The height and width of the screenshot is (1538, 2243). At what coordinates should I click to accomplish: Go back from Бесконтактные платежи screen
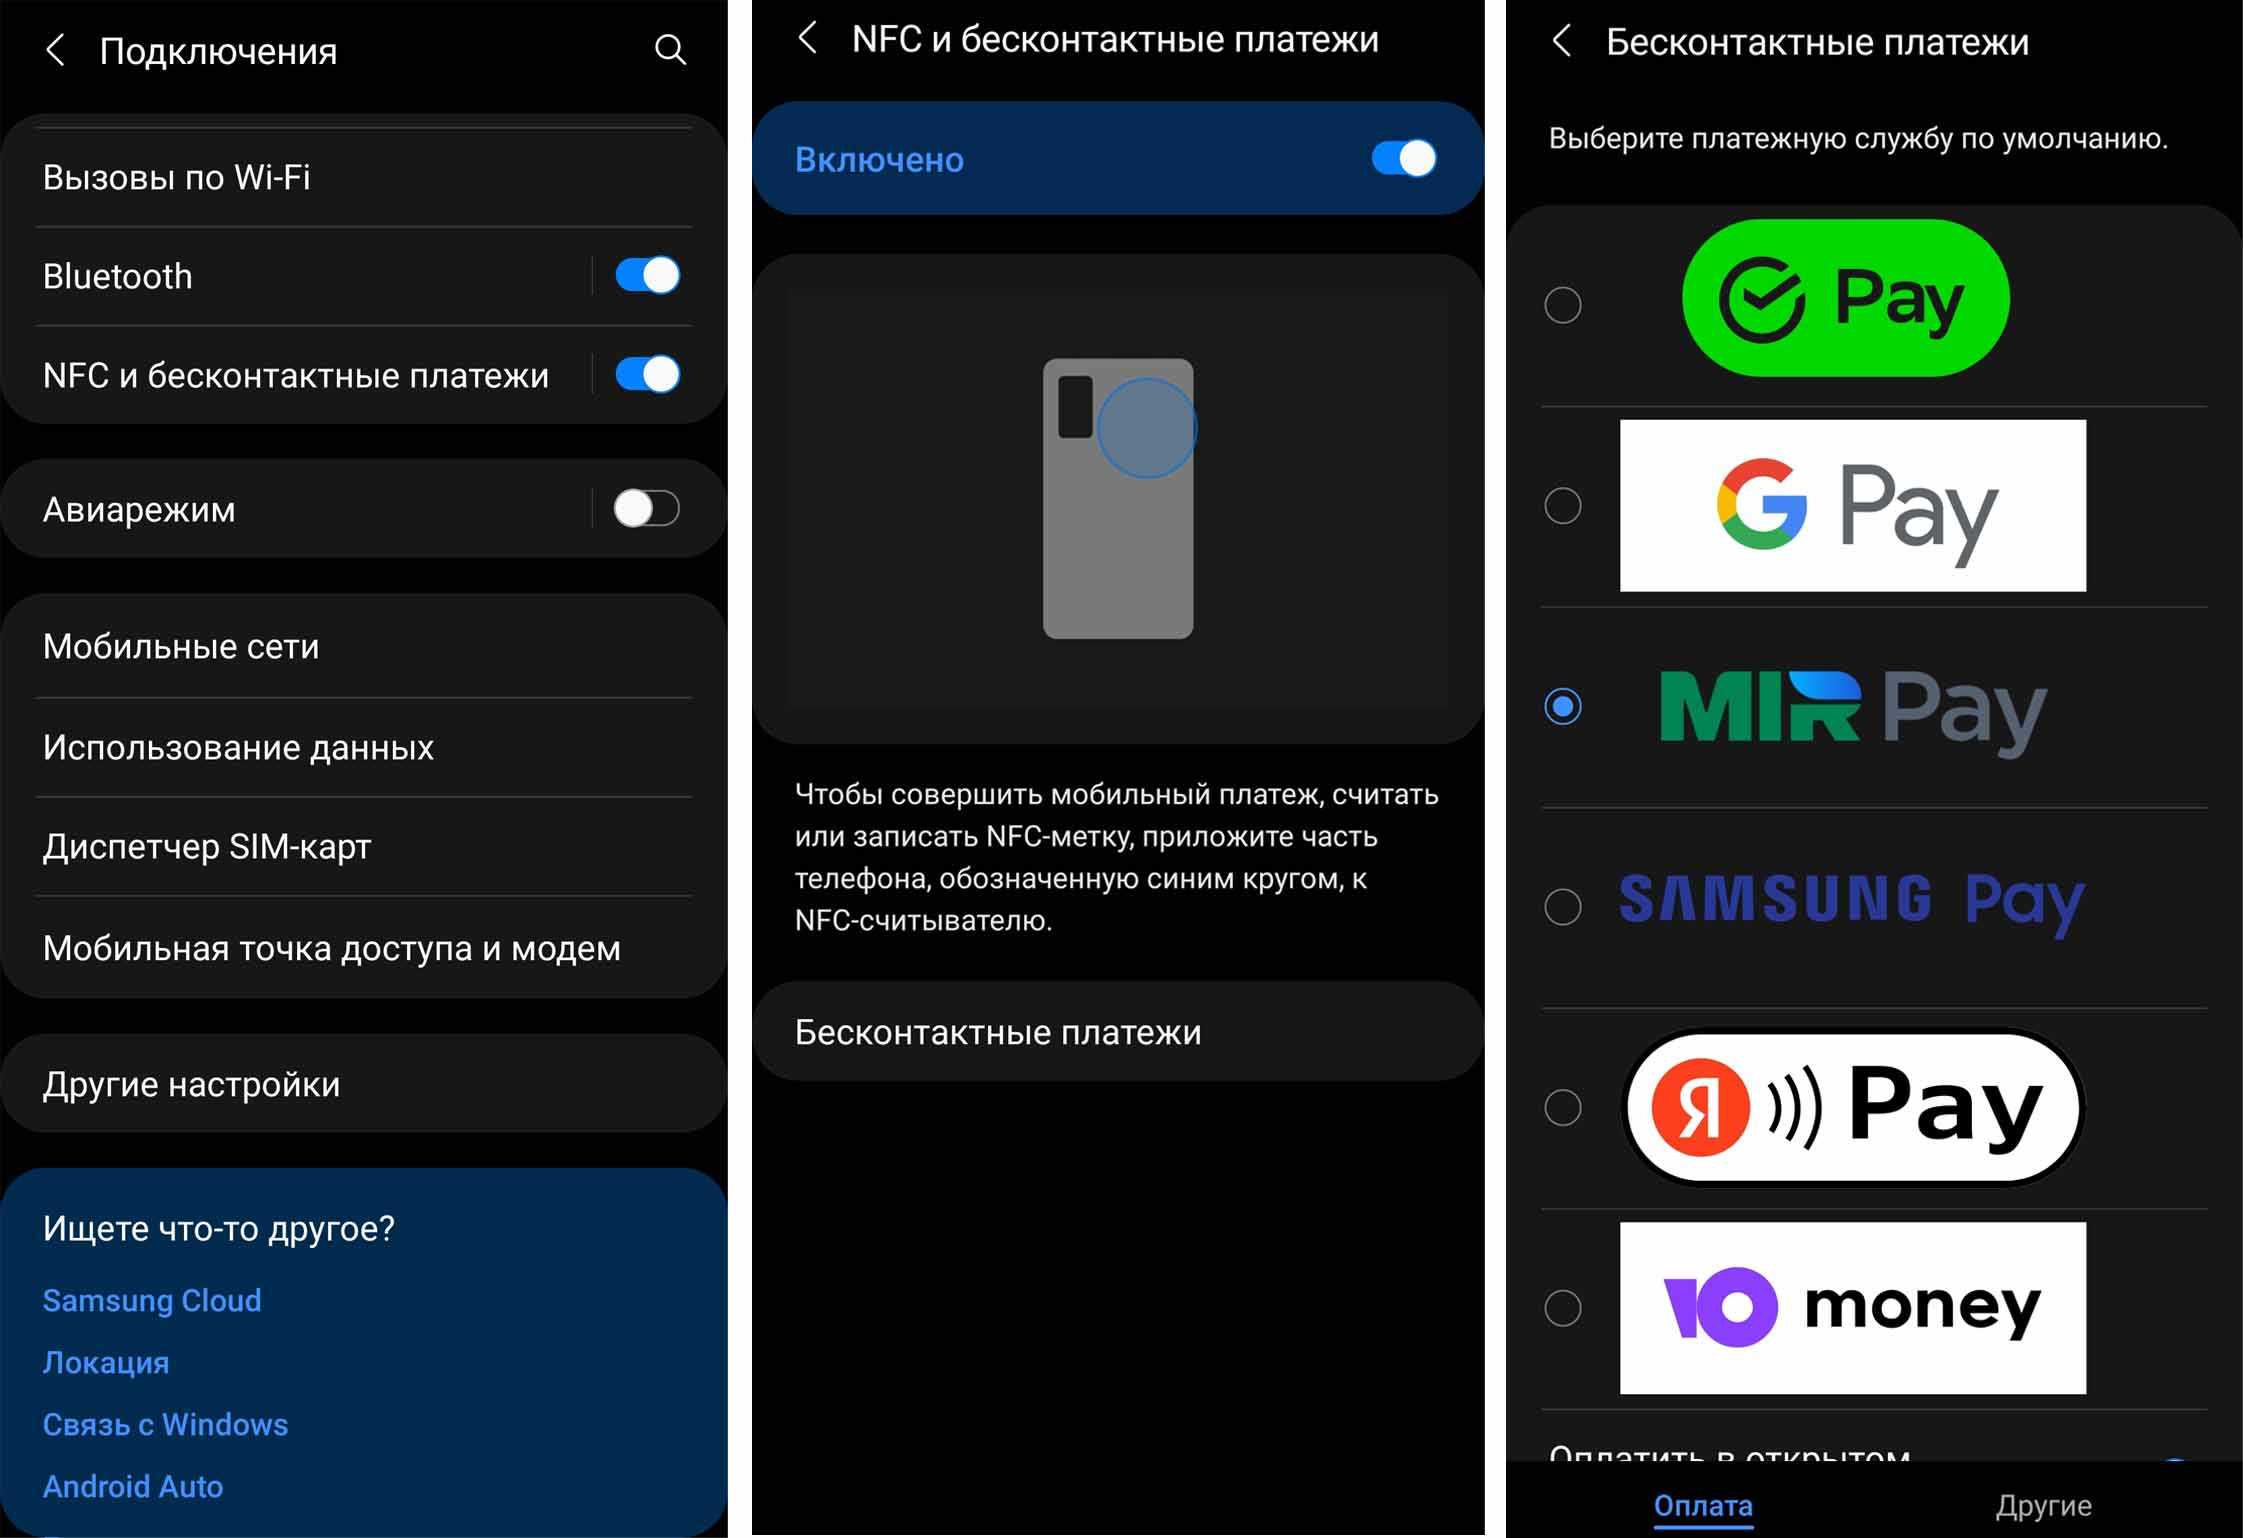[x=1561, y=41]
